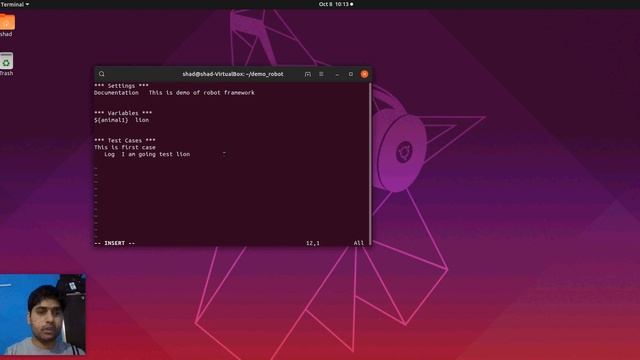Click the 'This is first case' line

tap(124, 147)
